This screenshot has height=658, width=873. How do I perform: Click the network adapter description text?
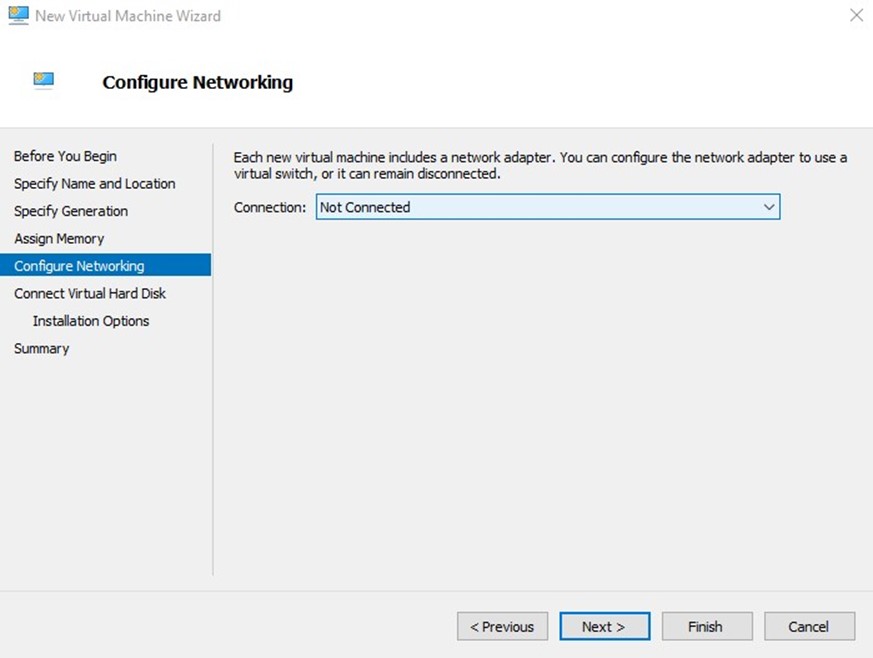(539, 165)
